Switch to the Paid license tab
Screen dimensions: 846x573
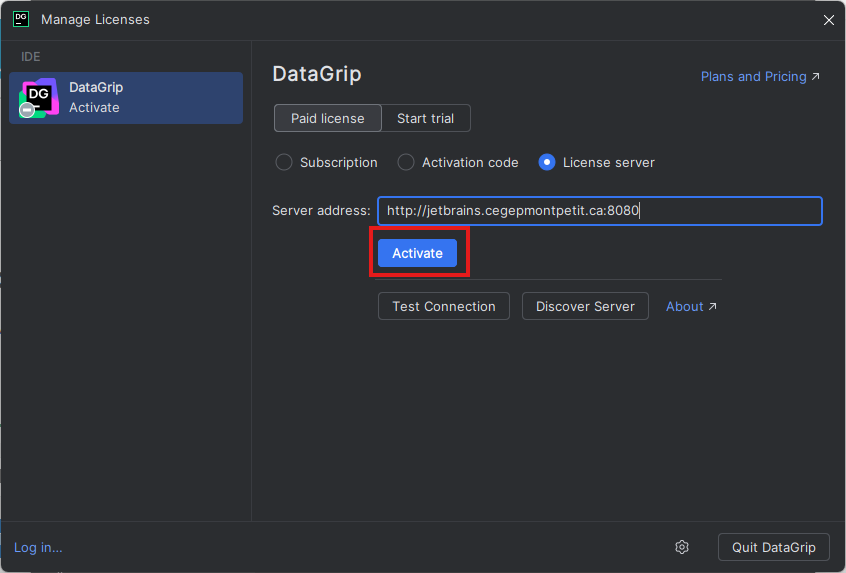pyautogui.click(x=327, y=118)
